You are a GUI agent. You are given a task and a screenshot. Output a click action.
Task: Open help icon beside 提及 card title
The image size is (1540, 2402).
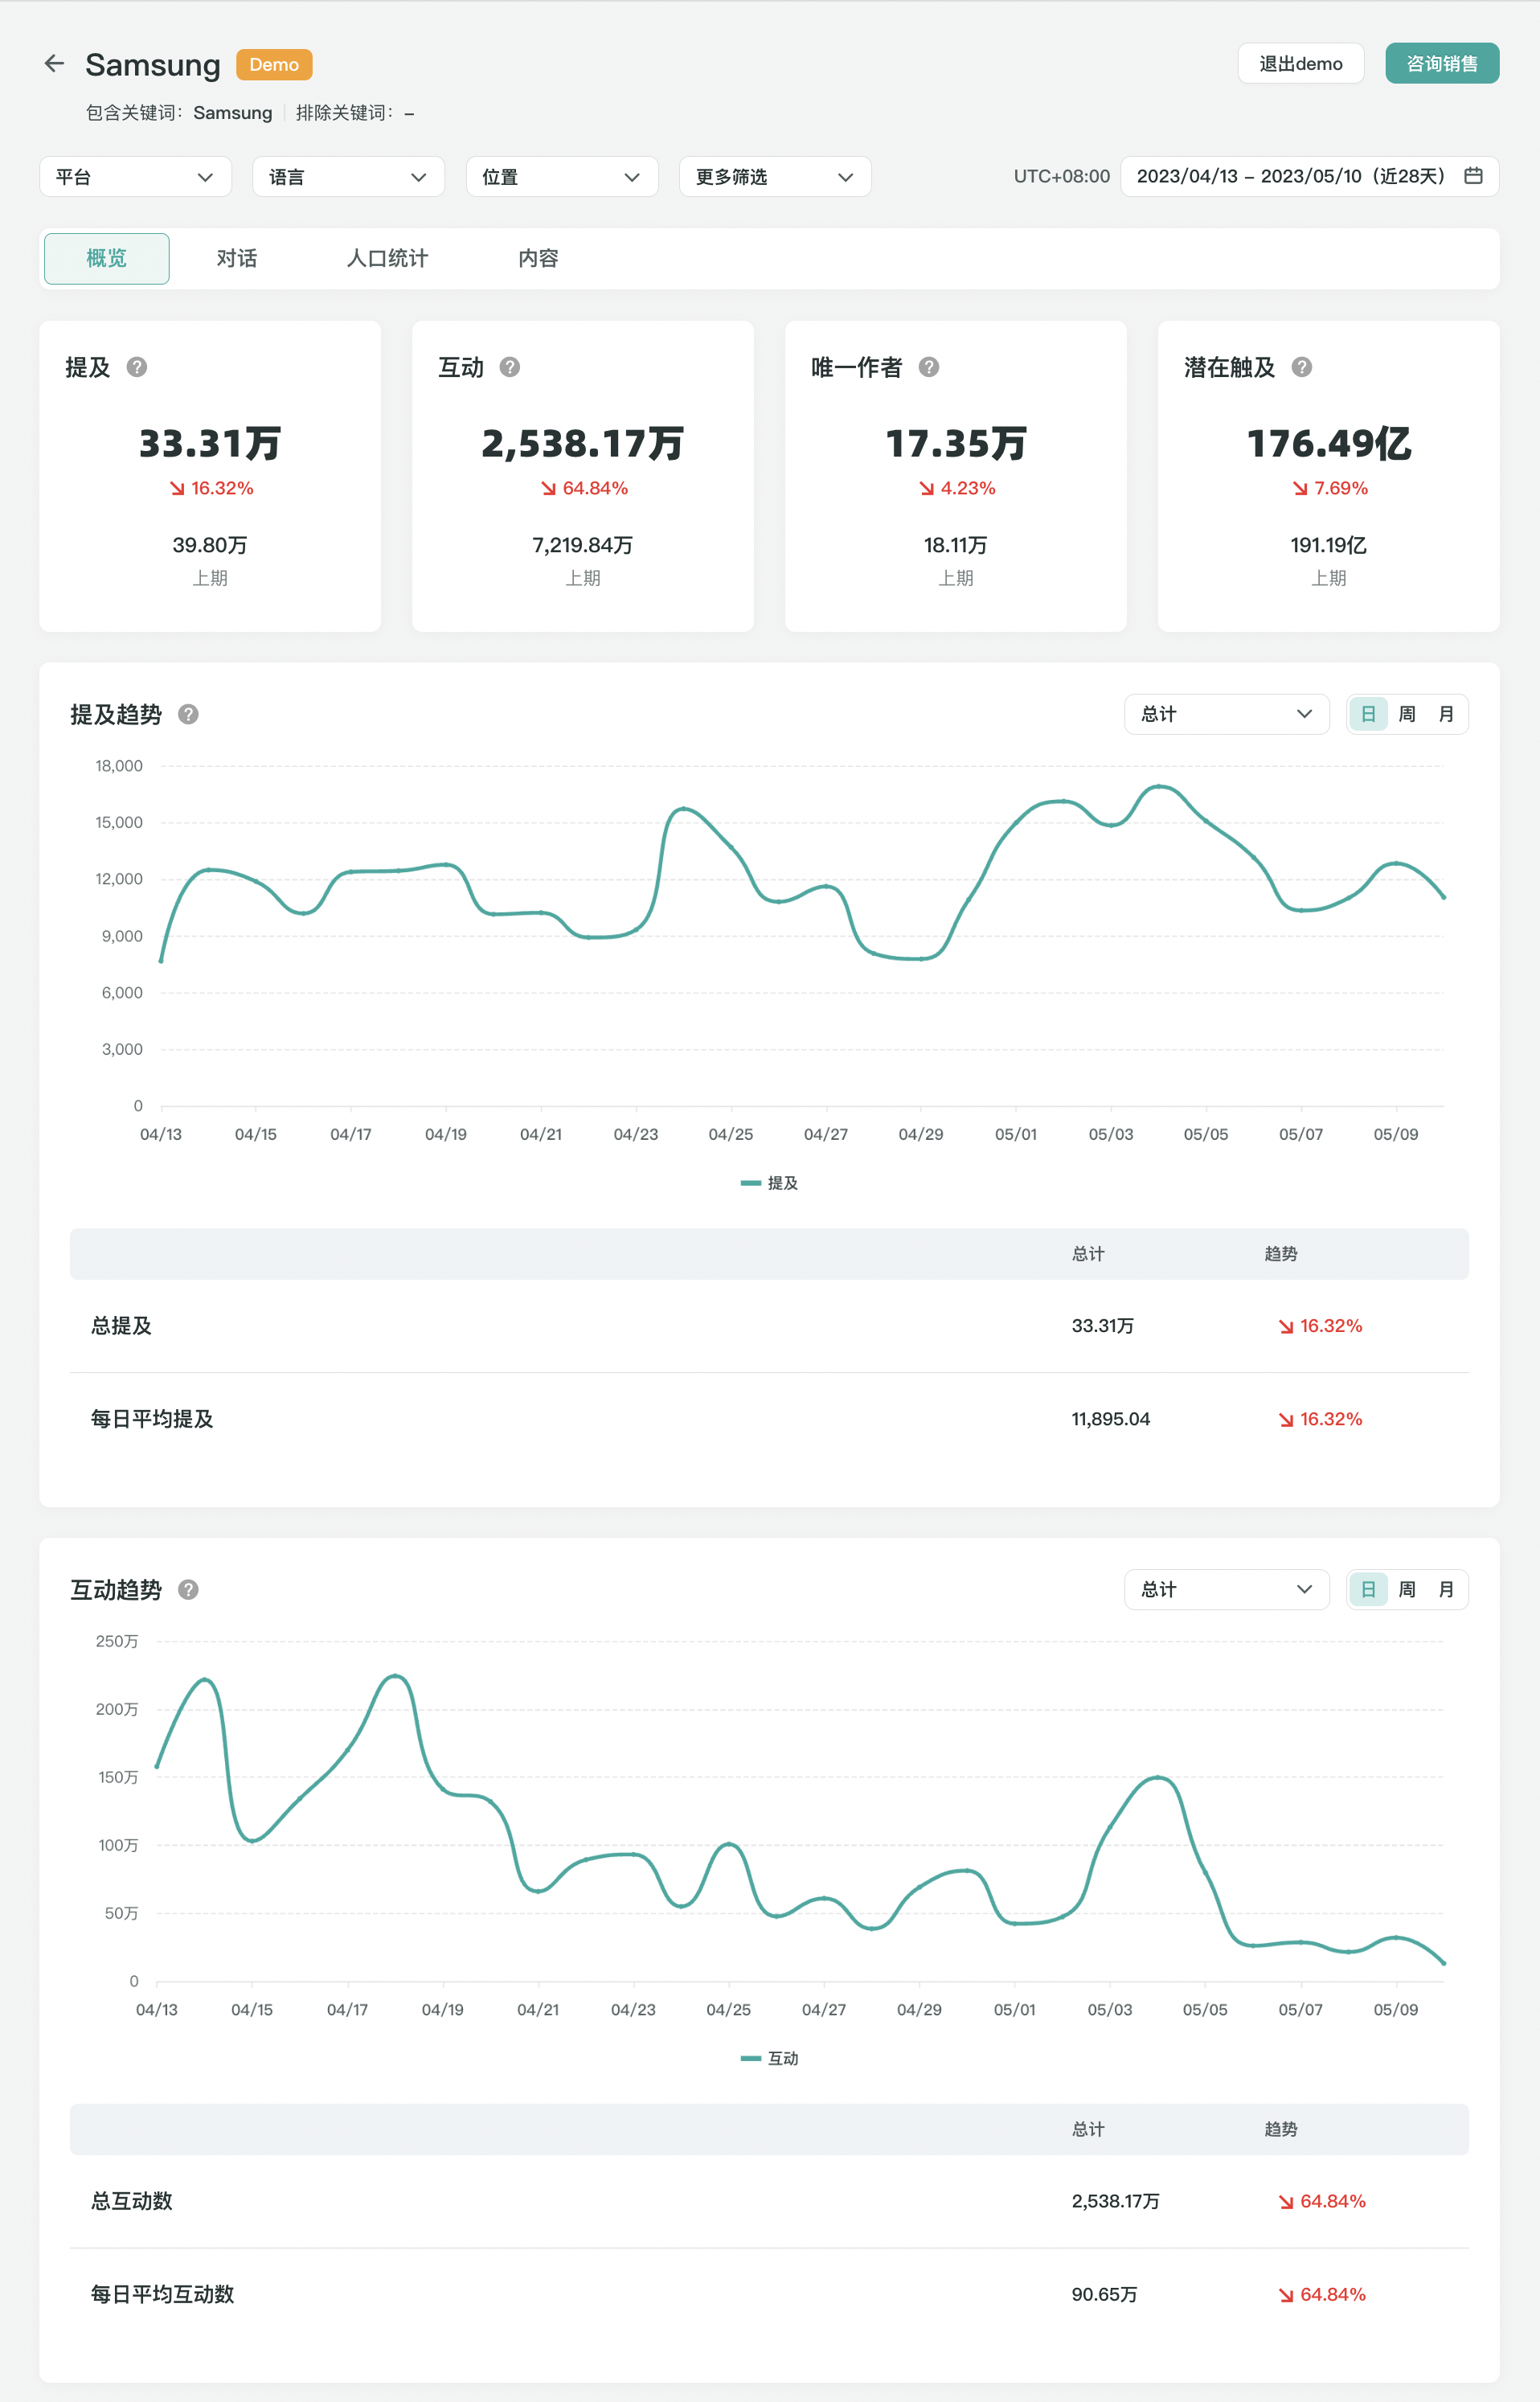[x=137, y=367]
